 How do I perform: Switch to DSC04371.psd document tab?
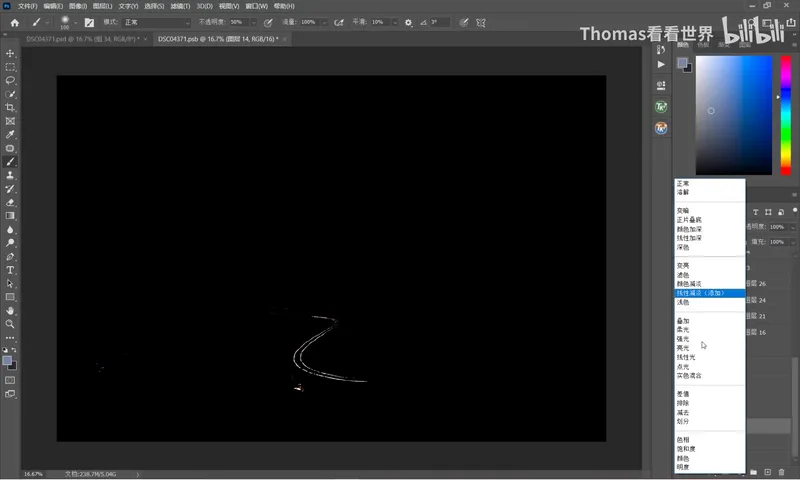82,39
